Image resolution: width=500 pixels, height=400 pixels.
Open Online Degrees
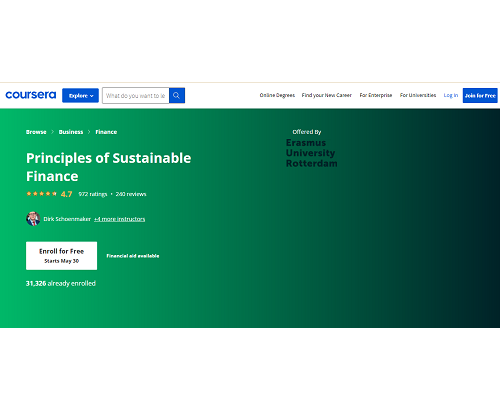pos(277,95)
